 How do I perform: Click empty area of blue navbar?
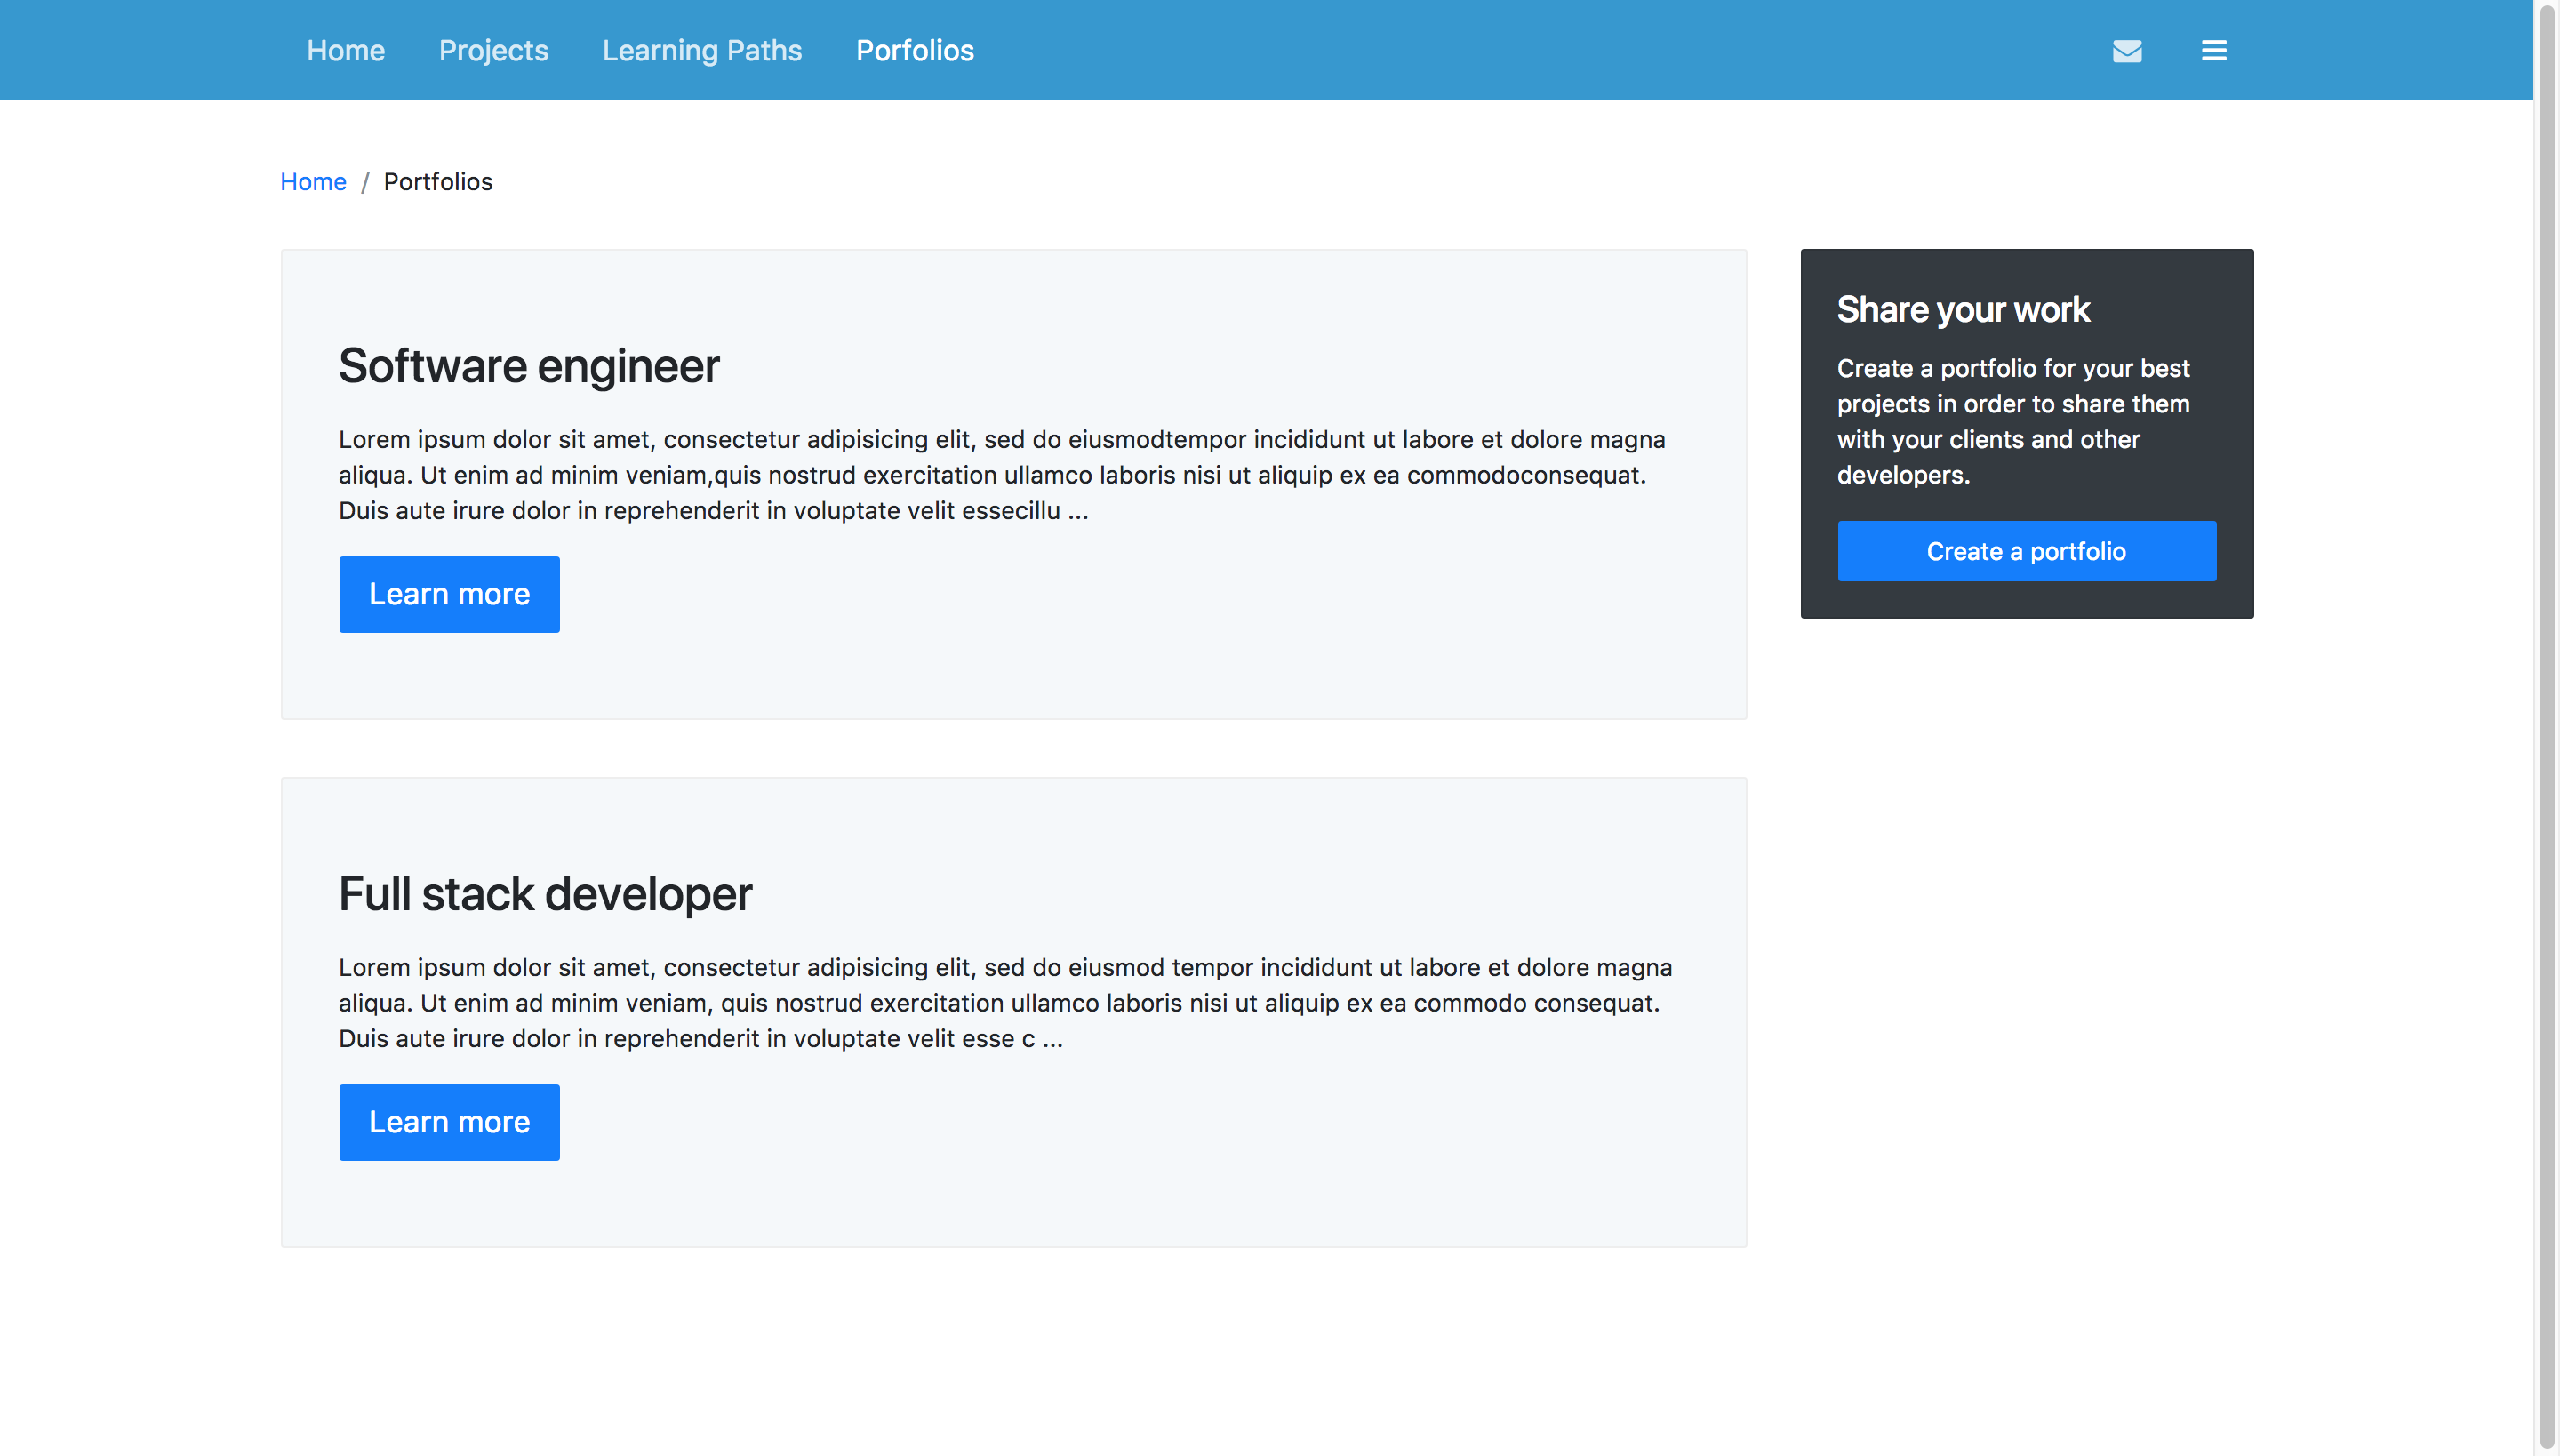click(x=1500, y=50)
